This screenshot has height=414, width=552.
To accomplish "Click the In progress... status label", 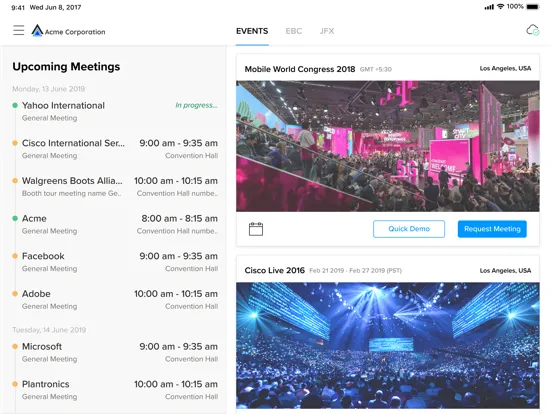I will click(196, 105).
